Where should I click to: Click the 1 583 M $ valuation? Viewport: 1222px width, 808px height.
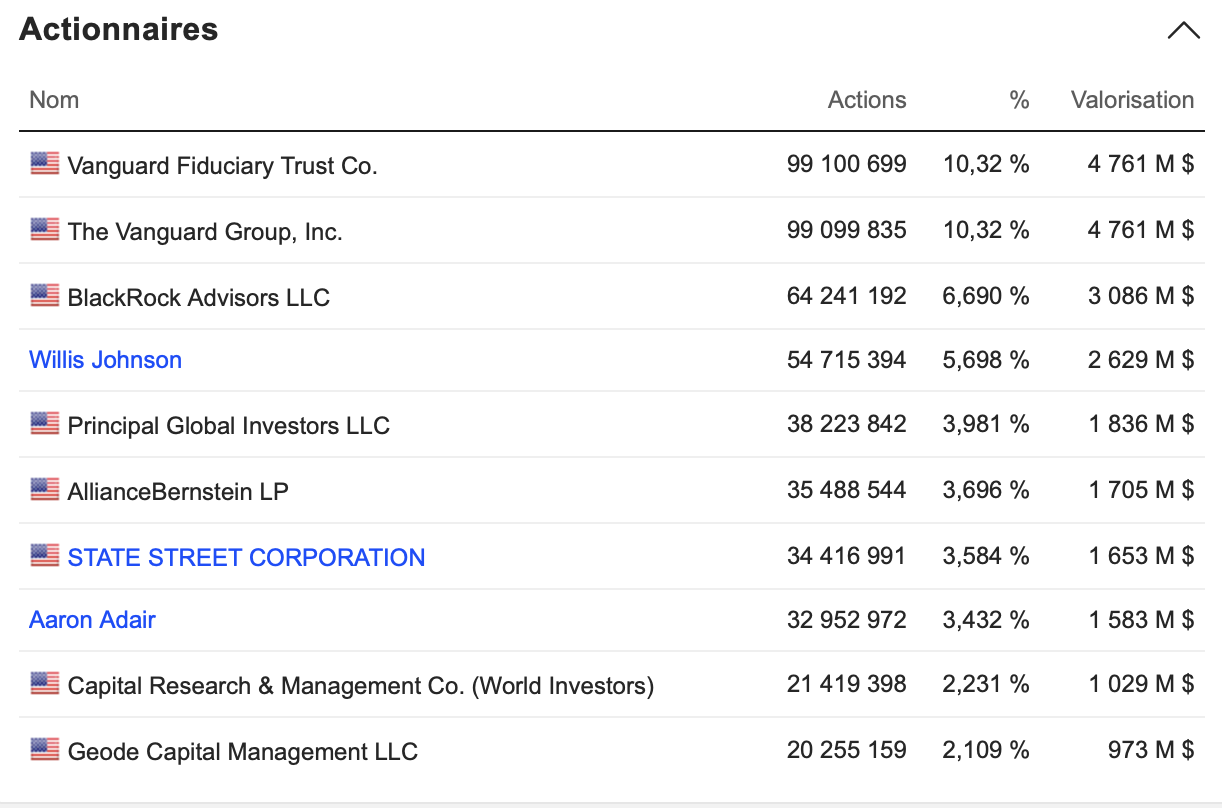1141,620
